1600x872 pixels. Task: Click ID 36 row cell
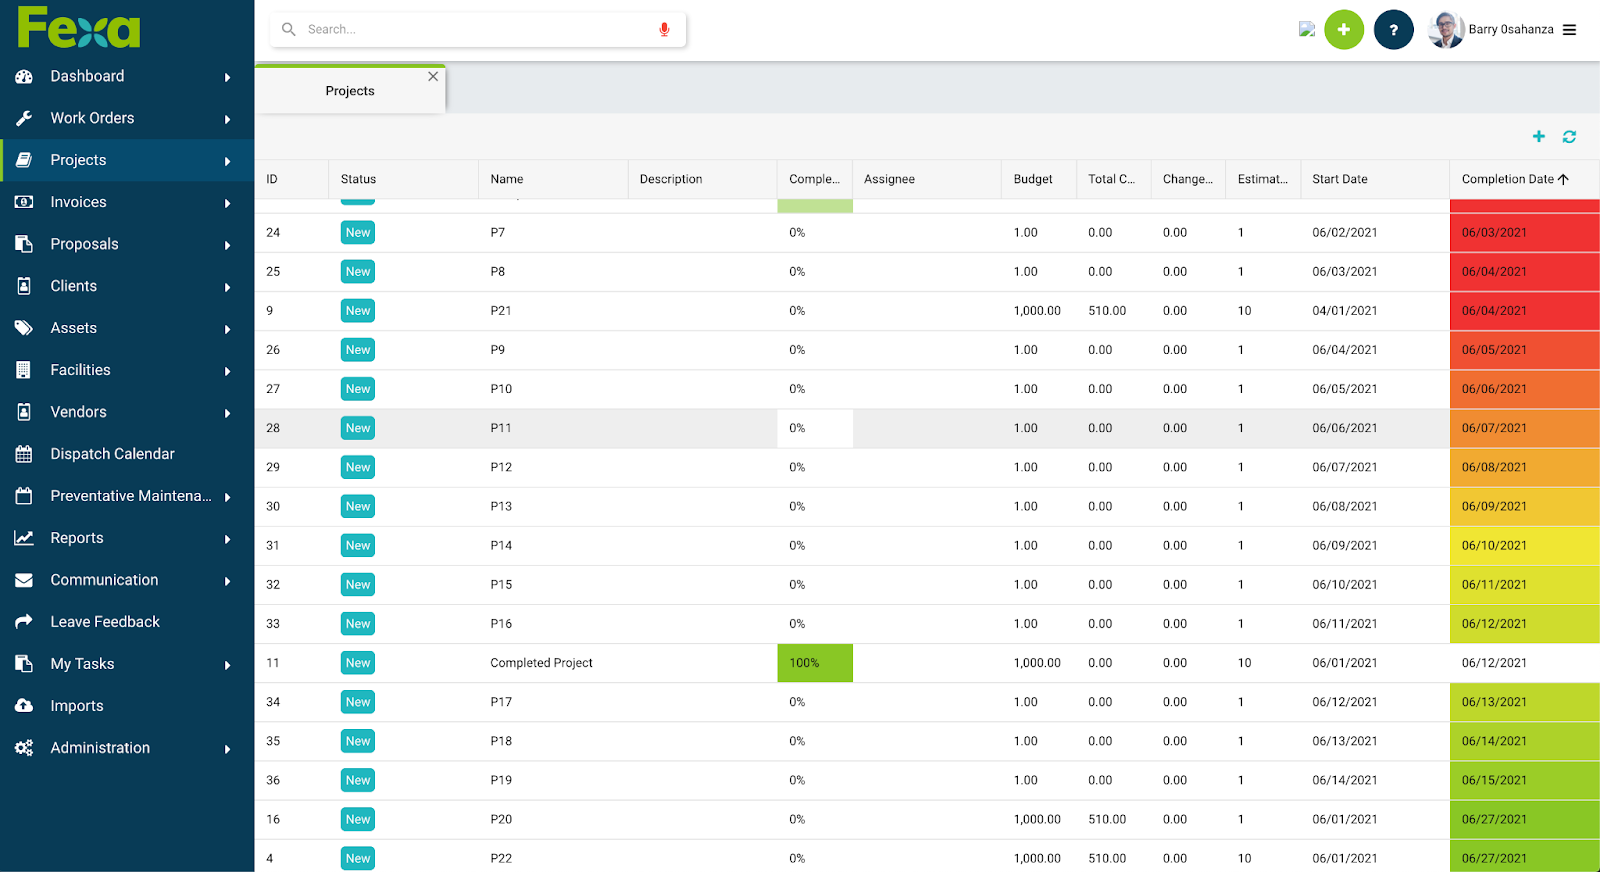(x=291, y=780)
